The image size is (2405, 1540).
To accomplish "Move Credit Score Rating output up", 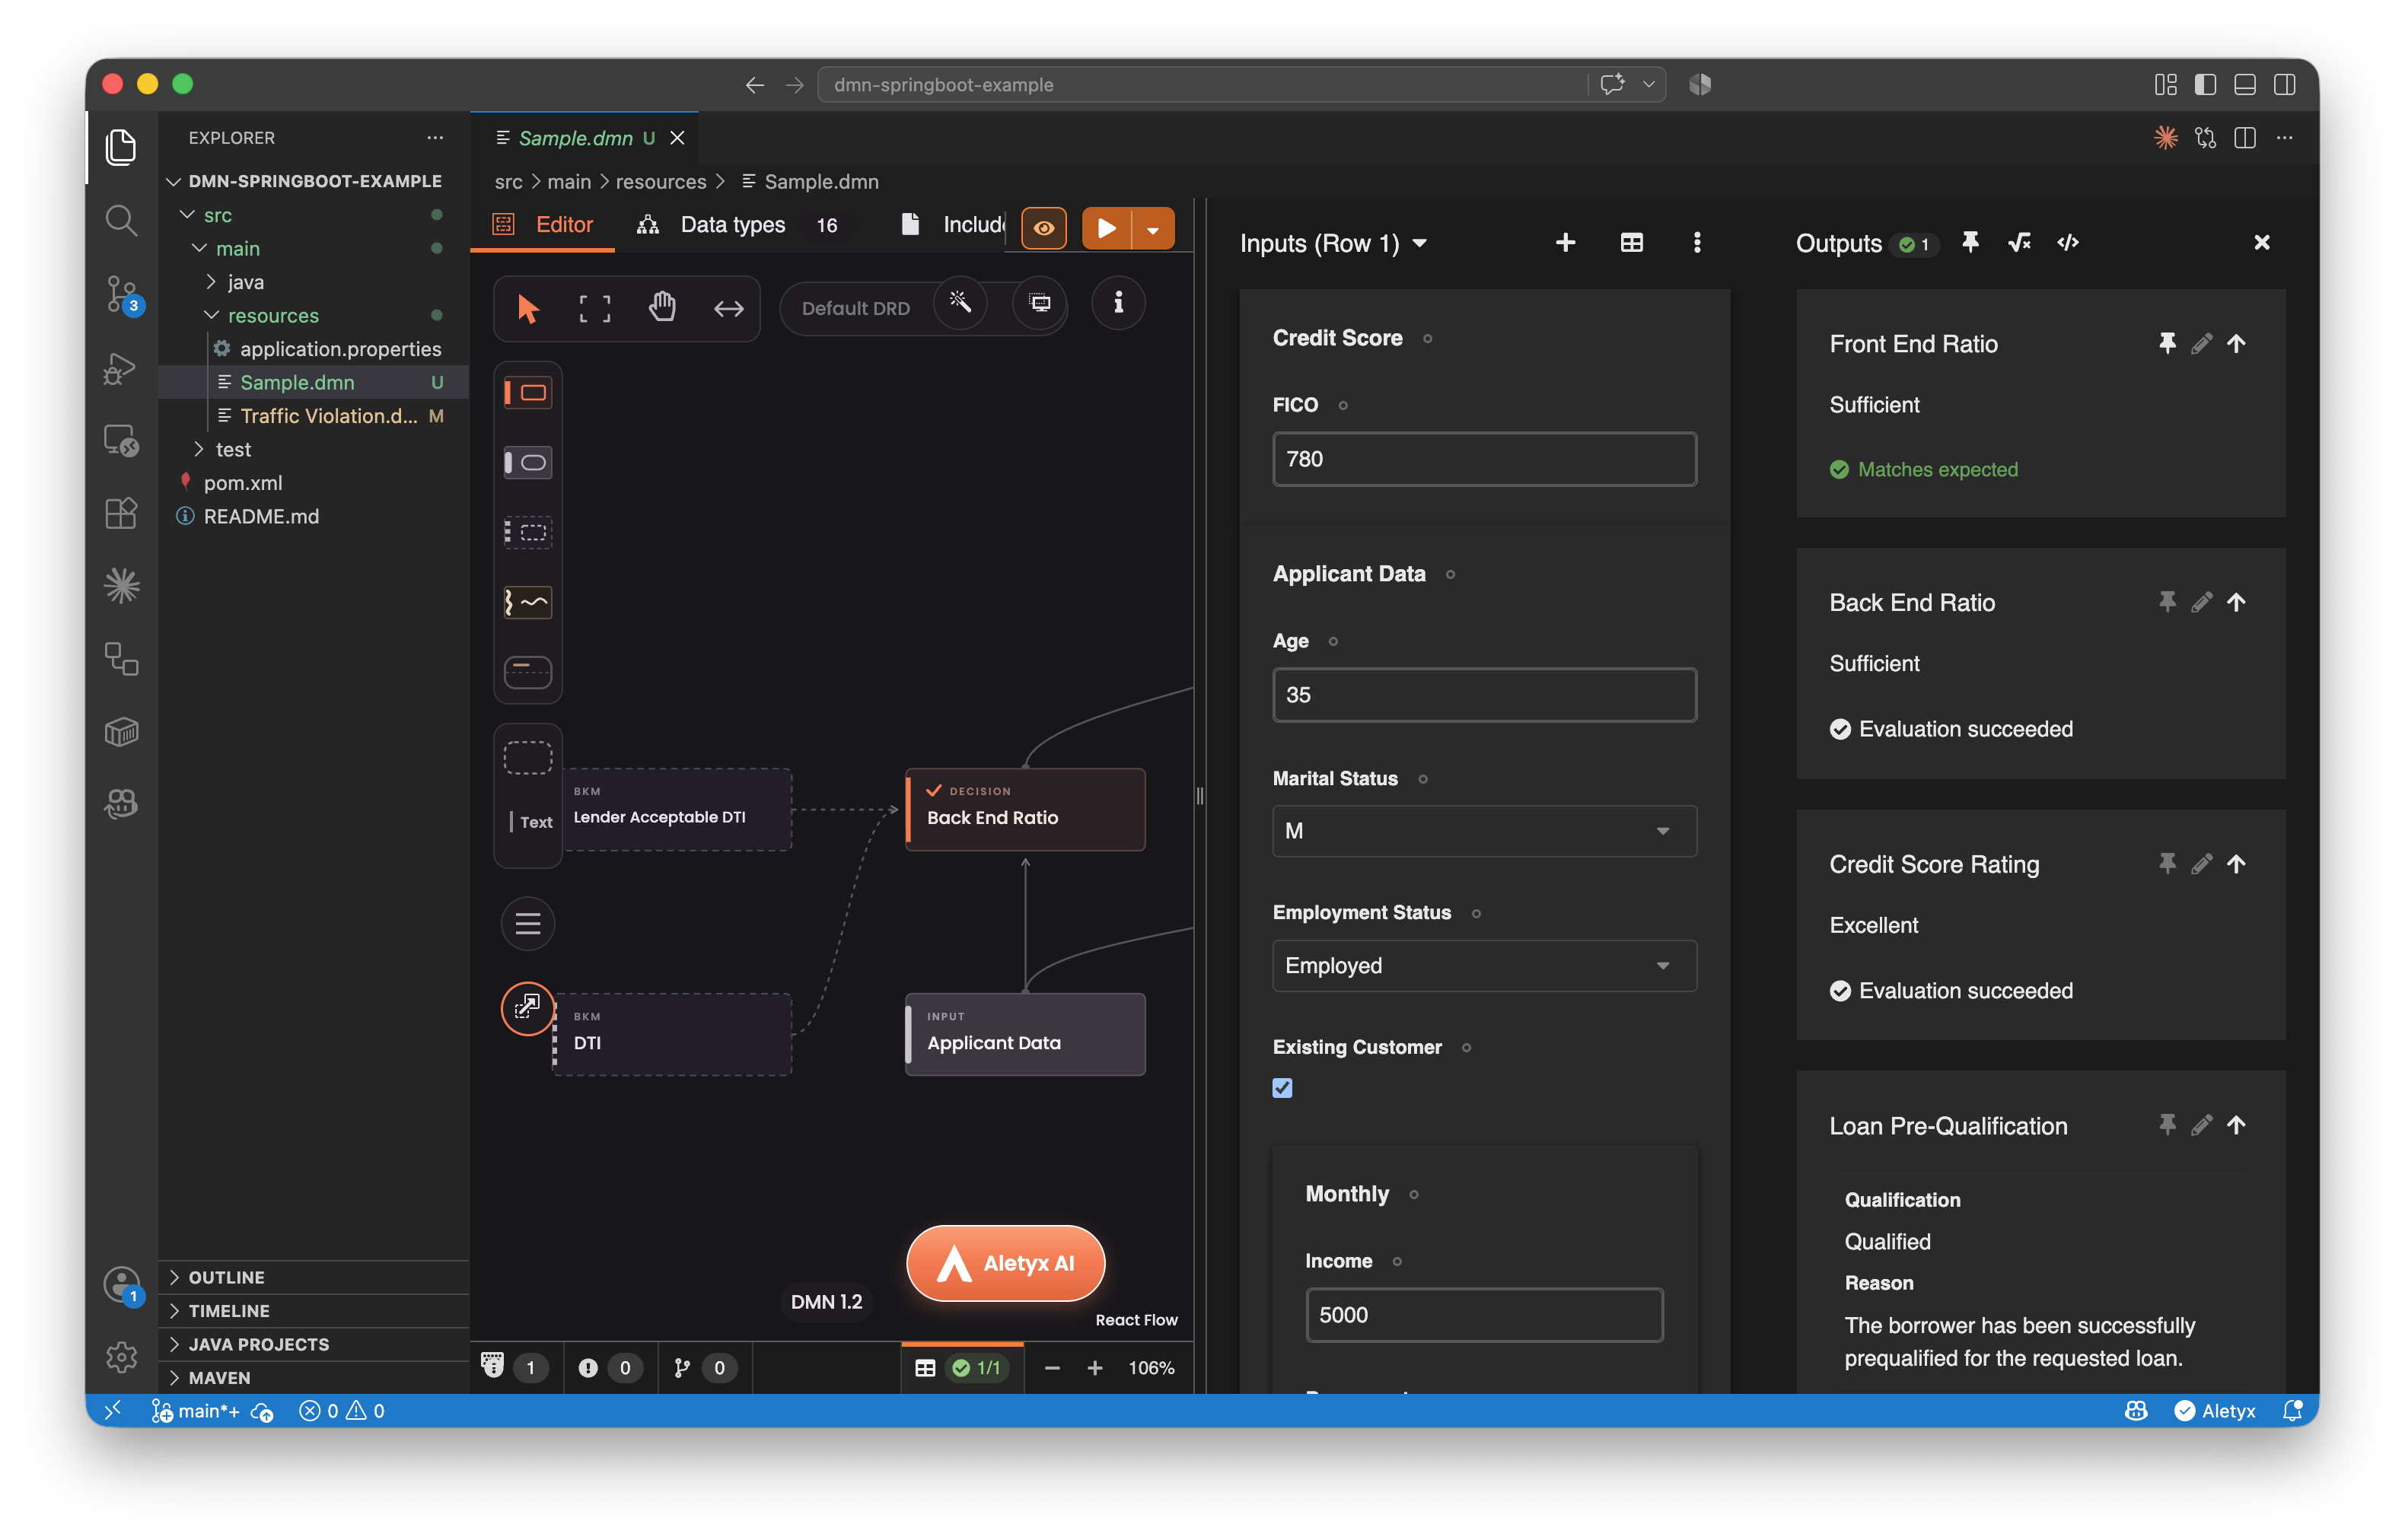I will point(2236,863).
